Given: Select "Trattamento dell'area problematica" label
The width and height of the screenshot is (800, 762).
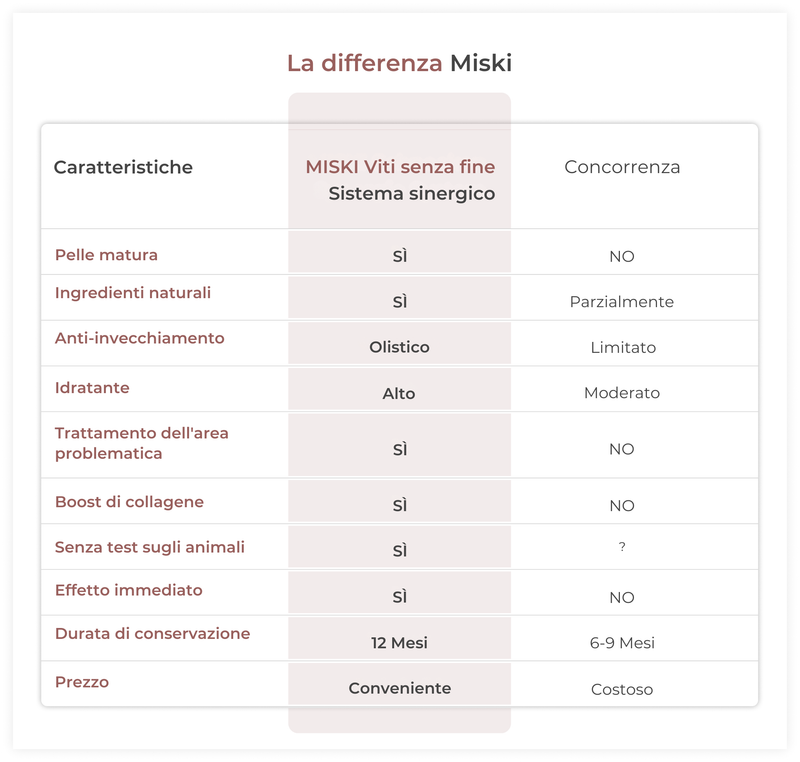Looking at the screenshot, I should coord(142,443).
